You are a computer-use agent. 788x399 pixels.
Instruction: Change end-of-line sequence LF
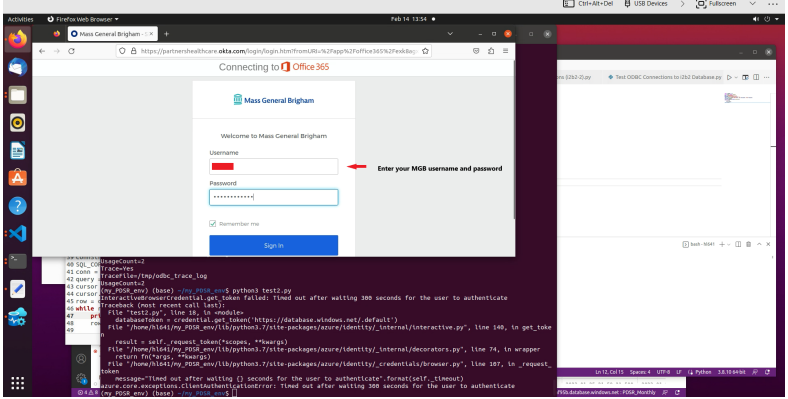click(x=678, y=372)
